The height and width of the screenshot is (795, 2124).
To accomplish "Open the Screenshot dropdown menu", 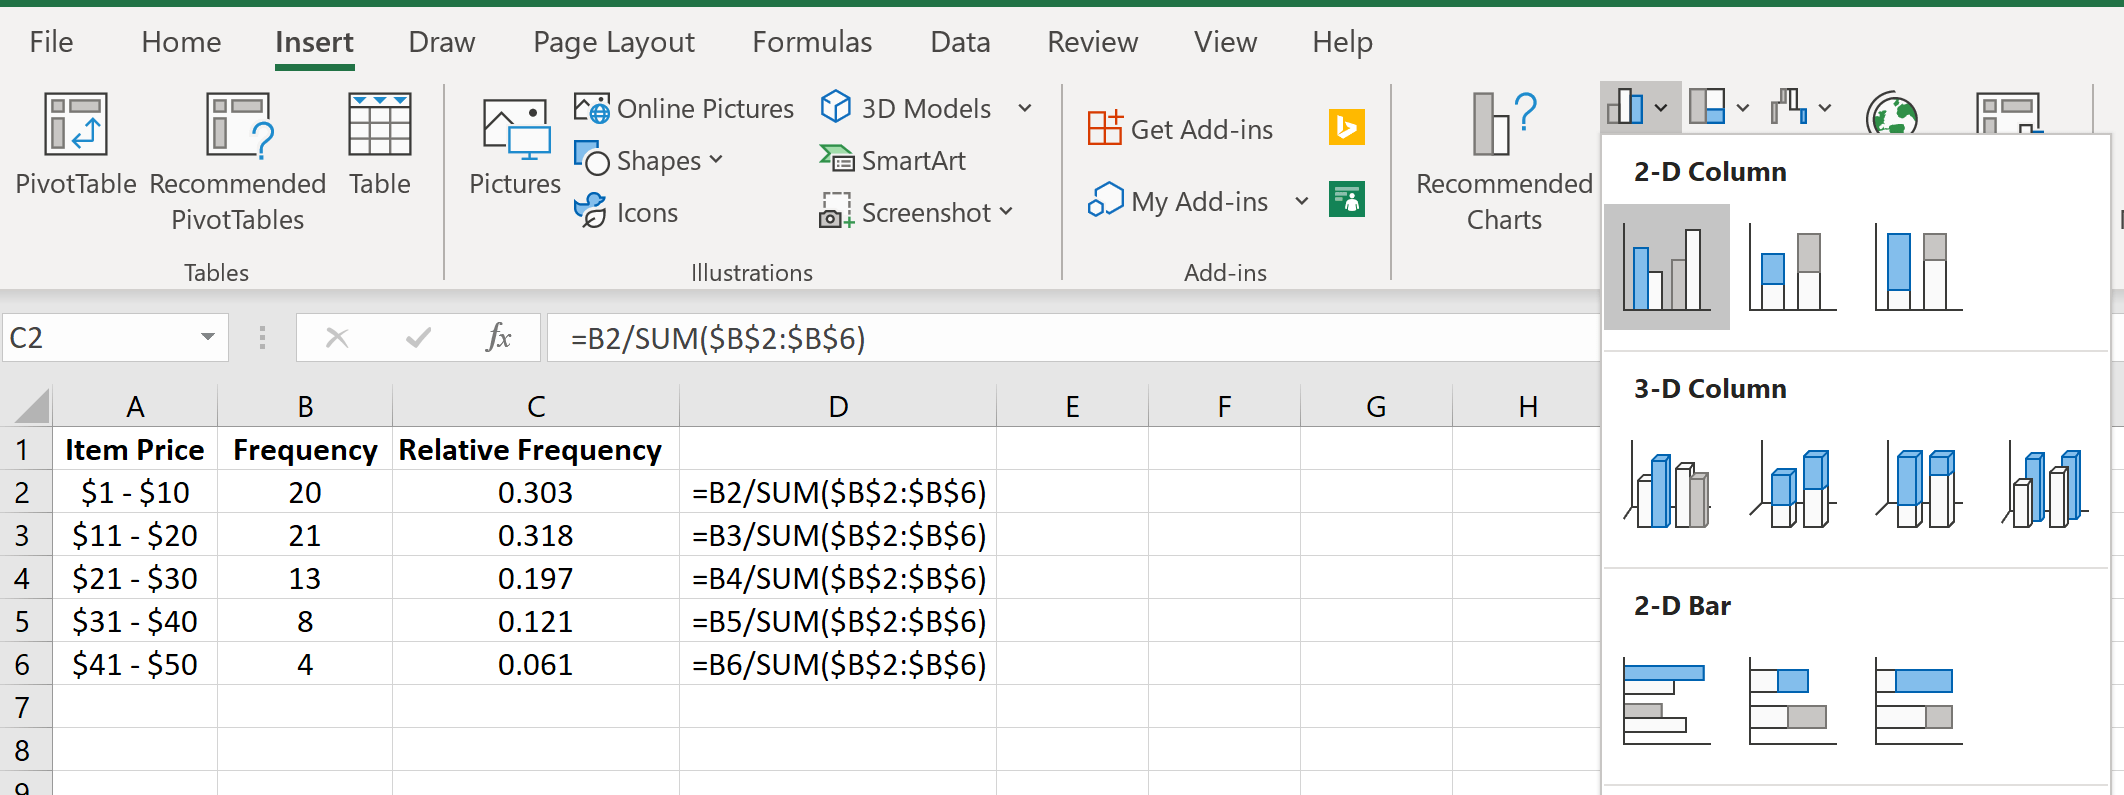I will pyautogui.click(x=1006, y=212).
